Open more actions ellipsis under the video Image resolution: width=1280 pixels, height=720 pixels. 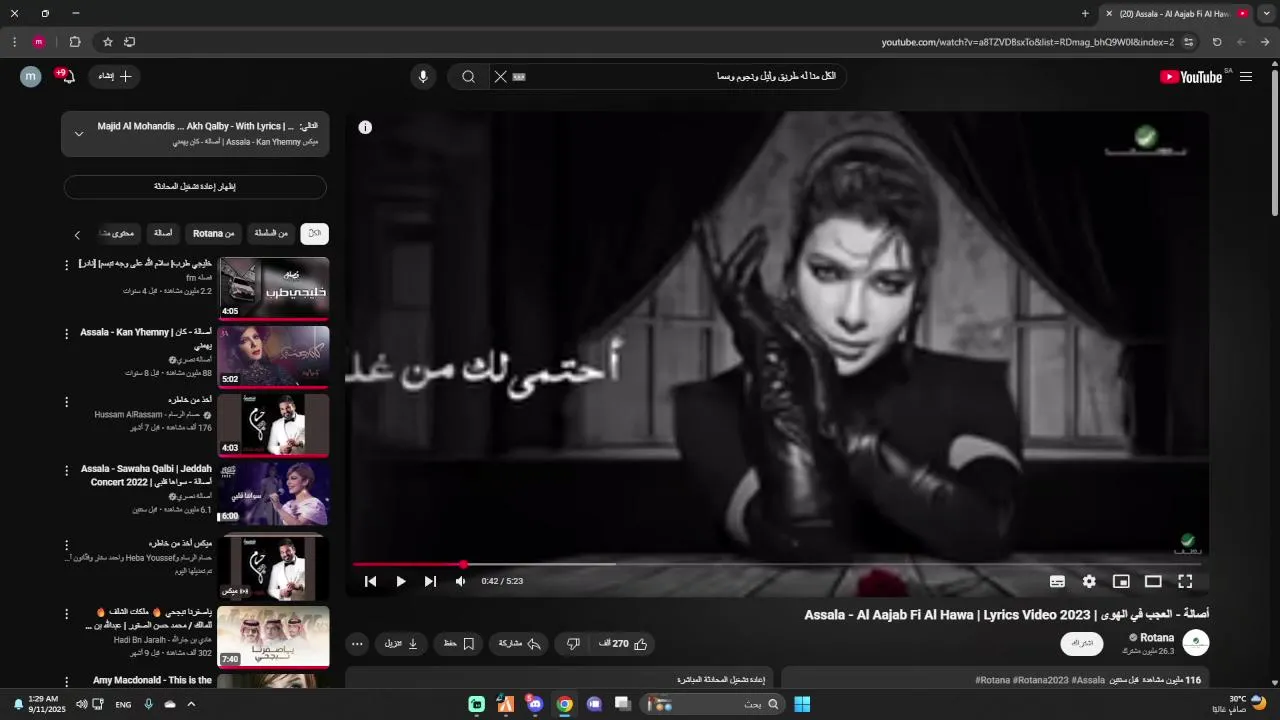tap(357, 644)
